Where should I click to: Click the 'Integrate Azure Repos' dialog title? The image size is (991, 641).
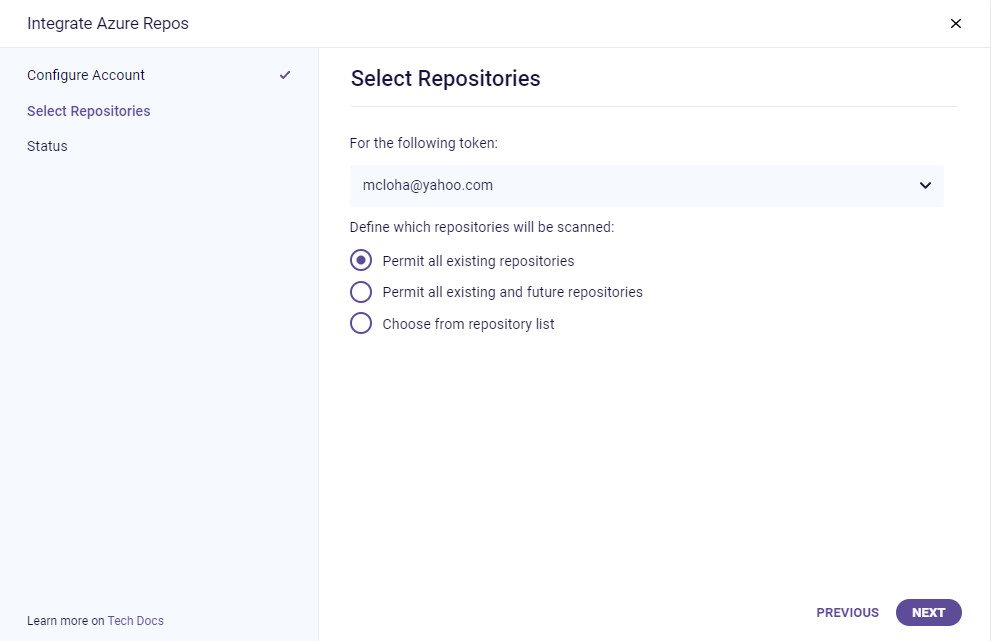(x=108, y=24)
